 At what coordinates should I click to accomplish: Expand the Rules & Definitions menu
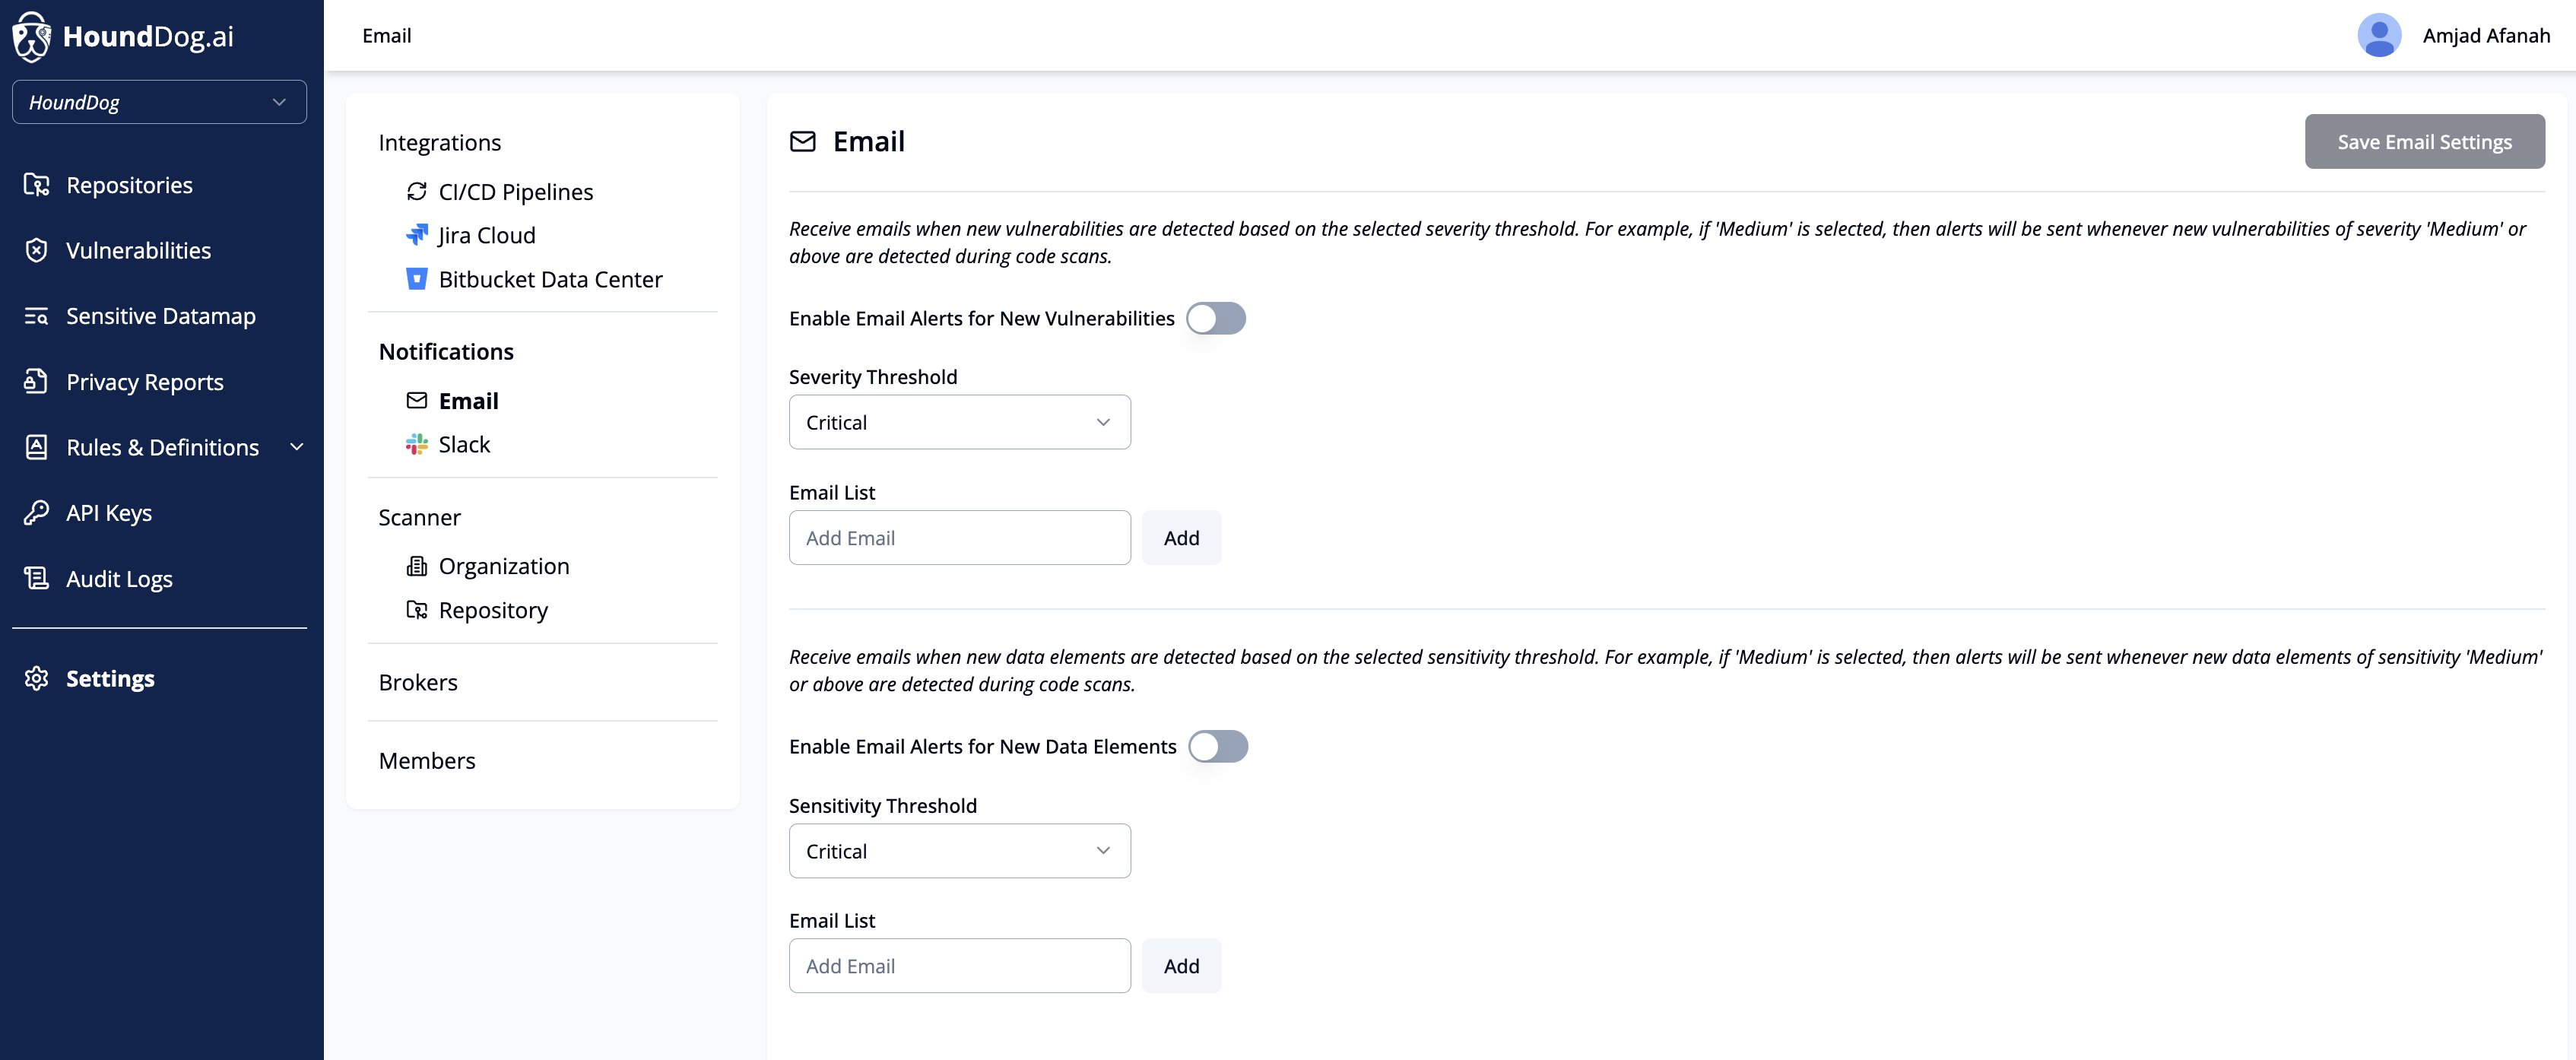296,447
